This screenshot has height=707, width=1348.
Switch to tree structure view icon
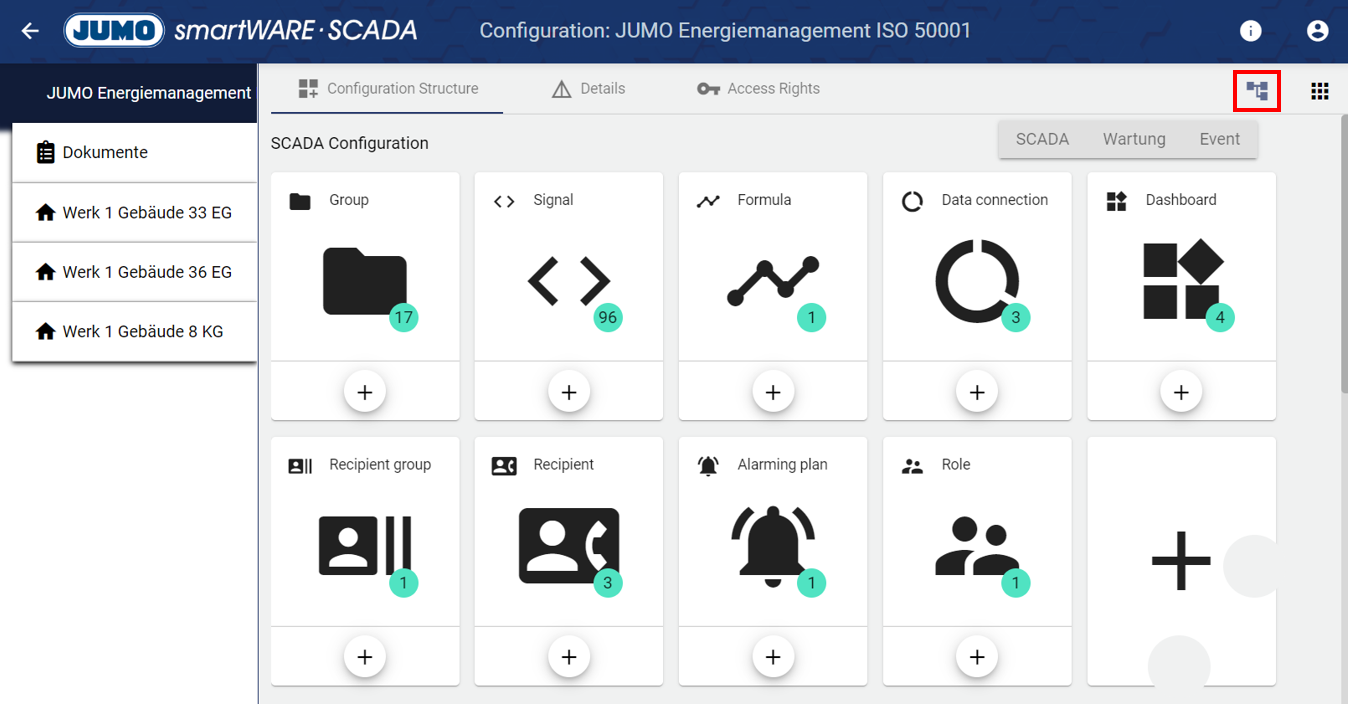[1257, 92]
